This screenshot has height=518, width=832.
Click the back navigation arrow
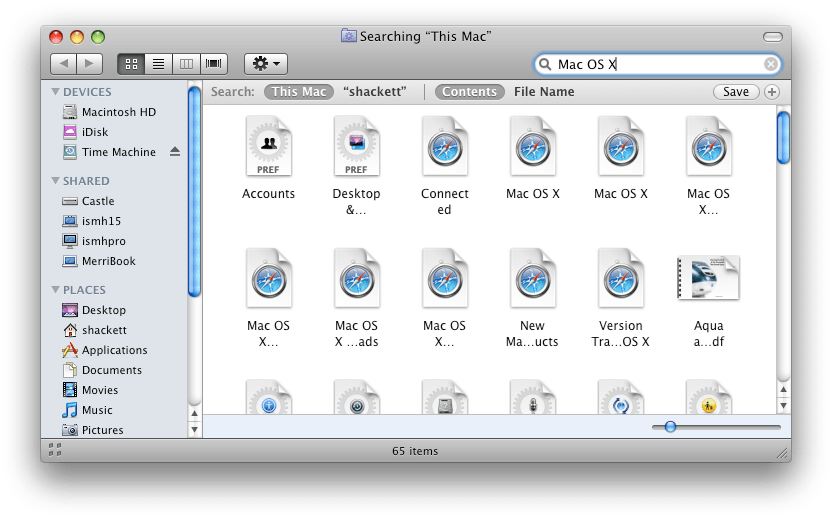63,64
